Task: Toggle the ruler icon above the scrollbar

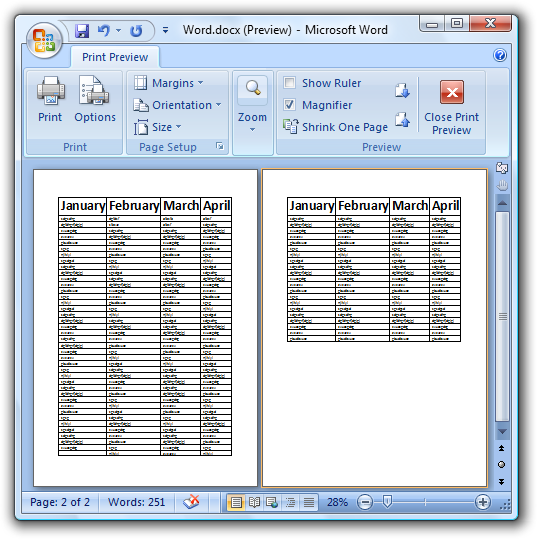Action: click(502, 168)
